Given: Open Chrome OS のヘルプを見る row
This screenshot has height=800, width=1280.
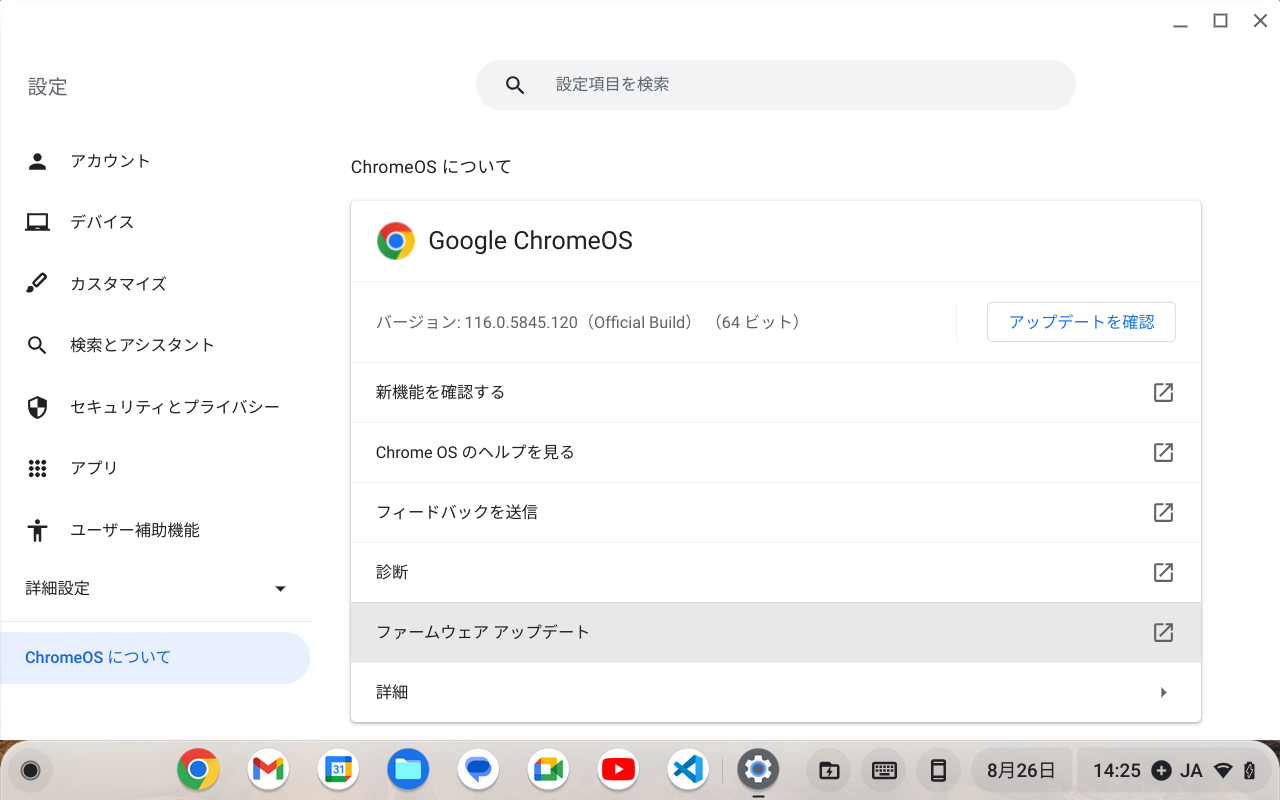Looking at the screenshot, I should pos(776,452).
